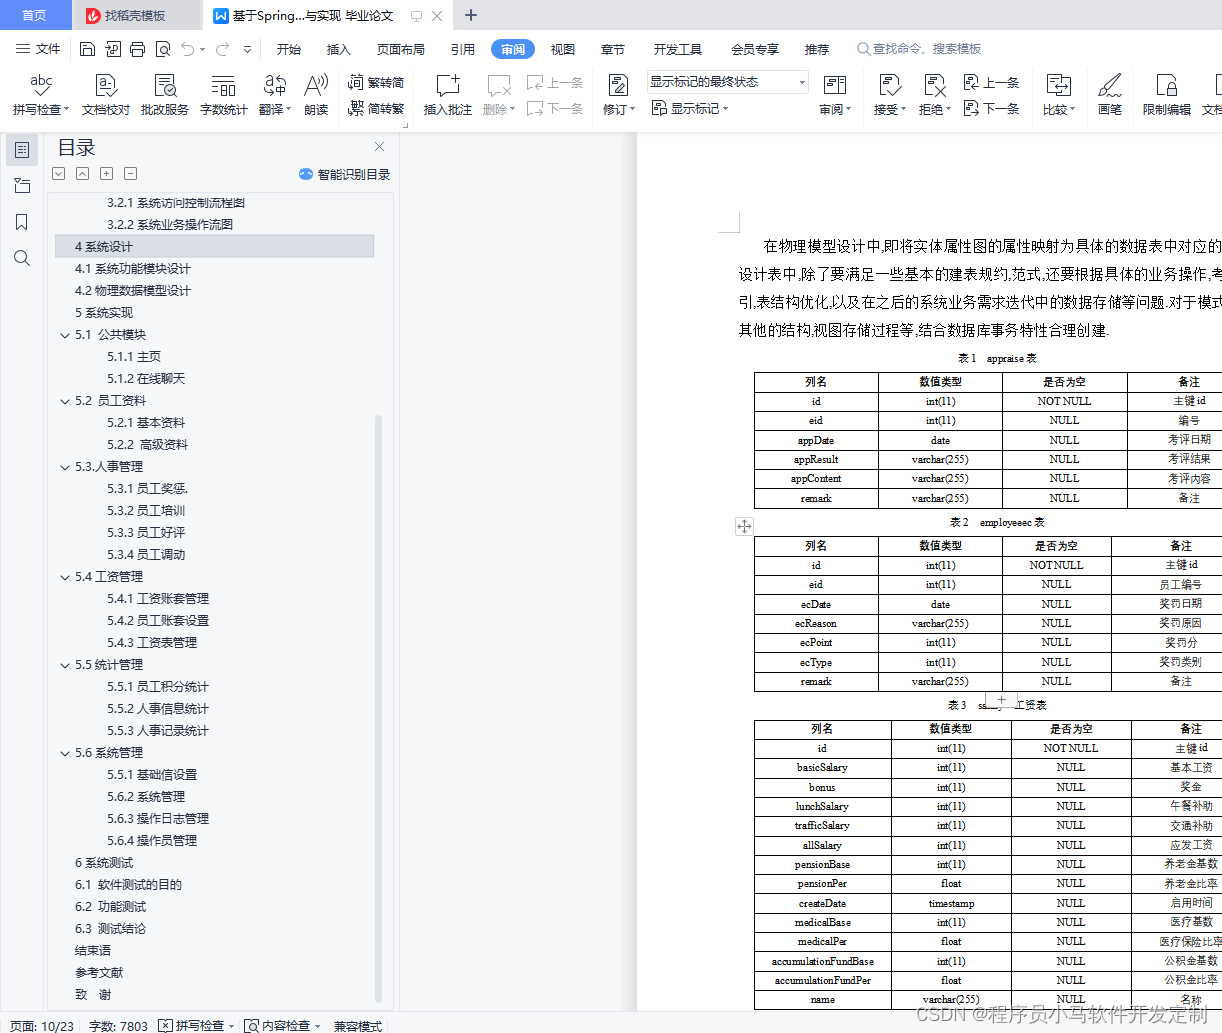This screenshot has width=1222, height=1033.
Task: Switch to 页面布局 ribbon tab
Action: (401, 49)
